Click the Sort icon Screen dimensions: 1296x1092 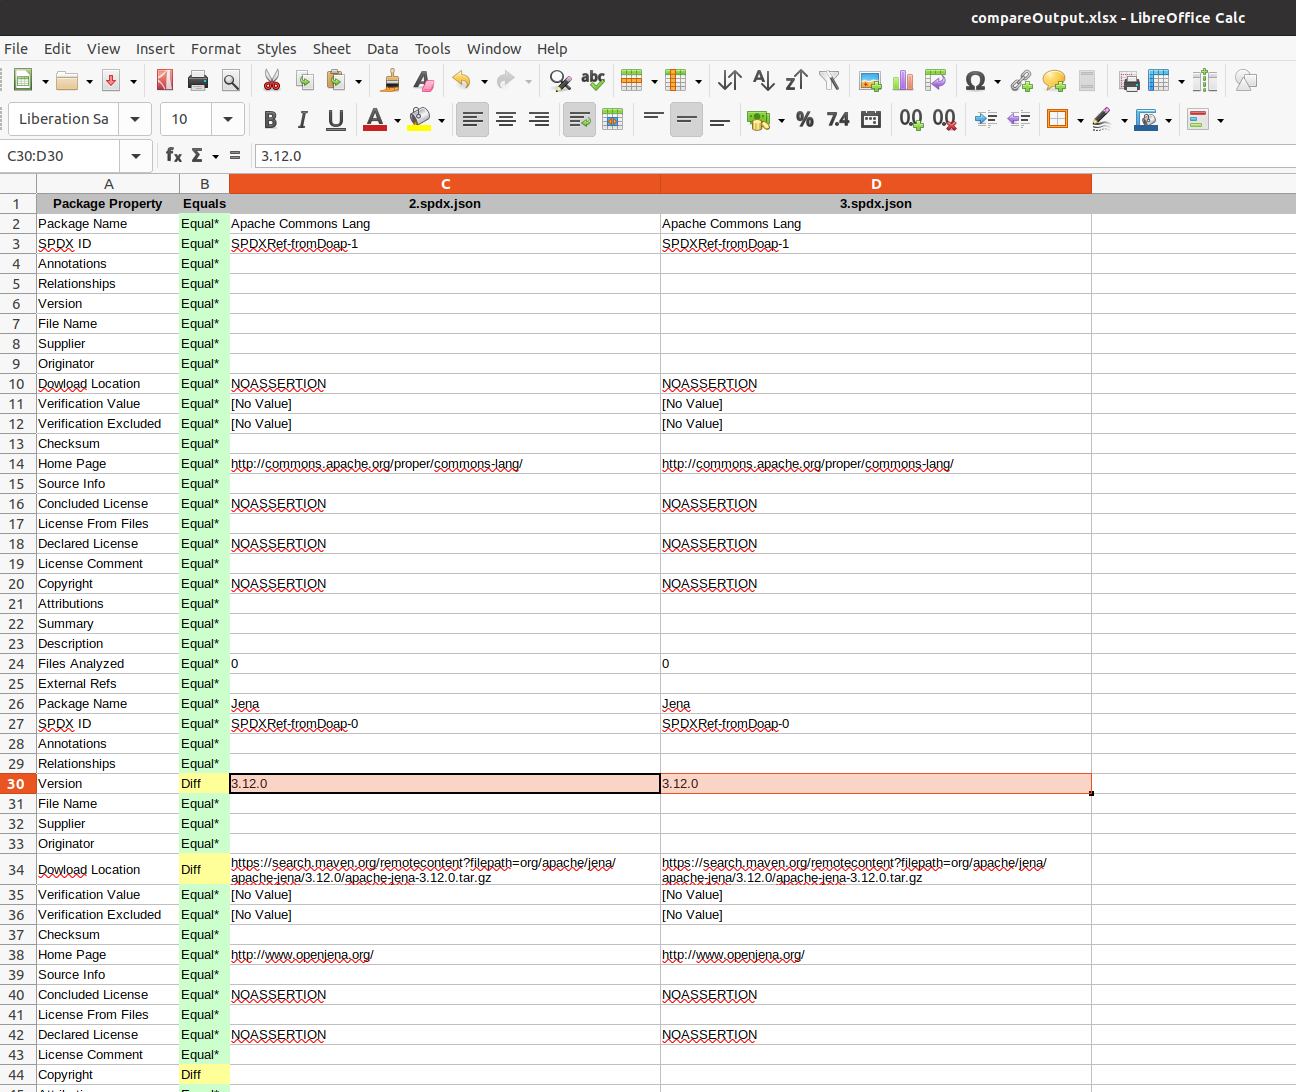click(730, 81)
